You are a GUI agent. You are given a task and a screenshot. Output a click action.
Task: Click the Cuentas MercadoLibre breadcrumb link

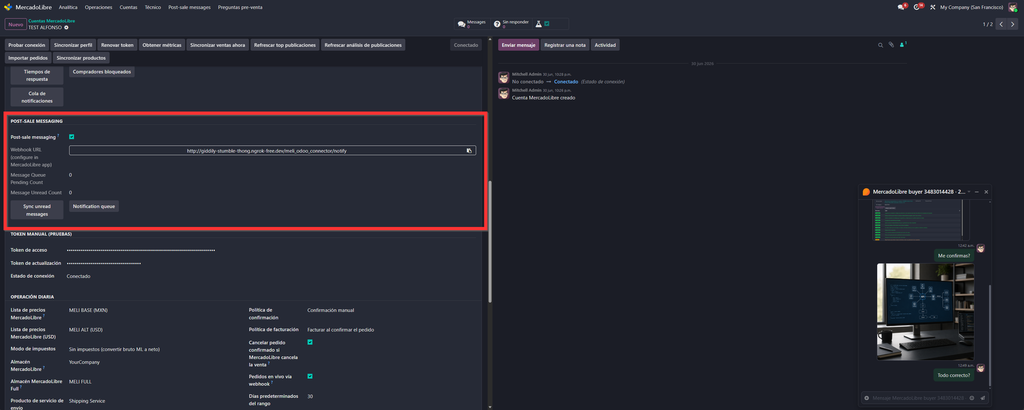pyautogui.click(x=52, y=21)
